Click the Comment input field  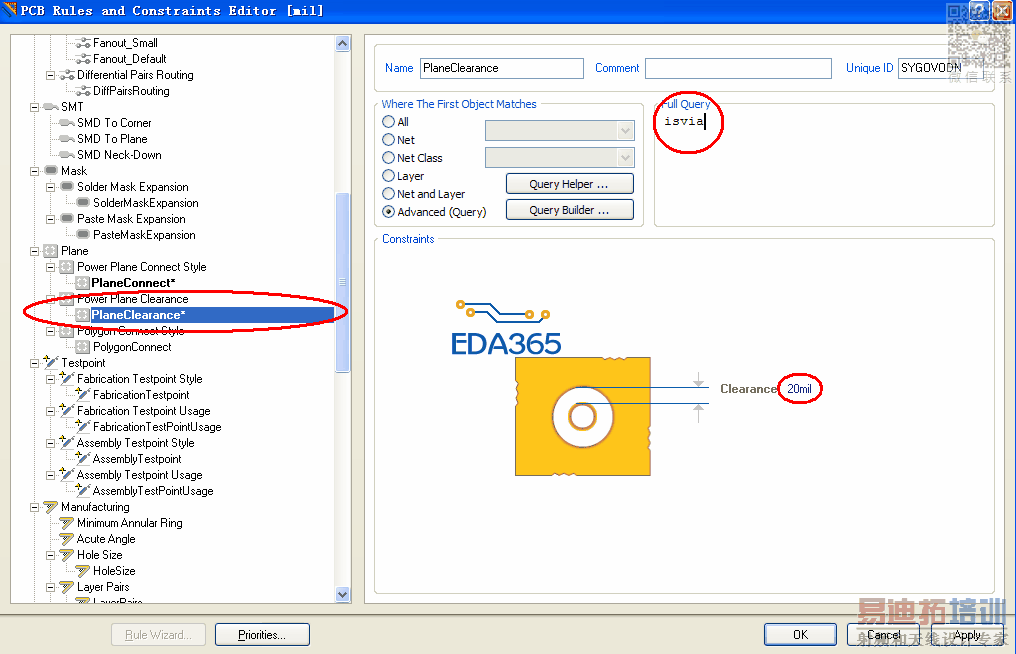click(x=738, y=68)
